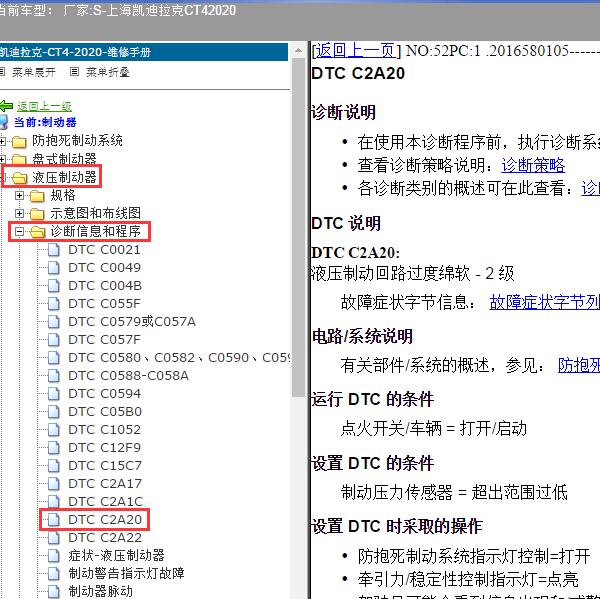Click document icon for DTC C0021
Screen dimensions: 600x599
[54, 250]
